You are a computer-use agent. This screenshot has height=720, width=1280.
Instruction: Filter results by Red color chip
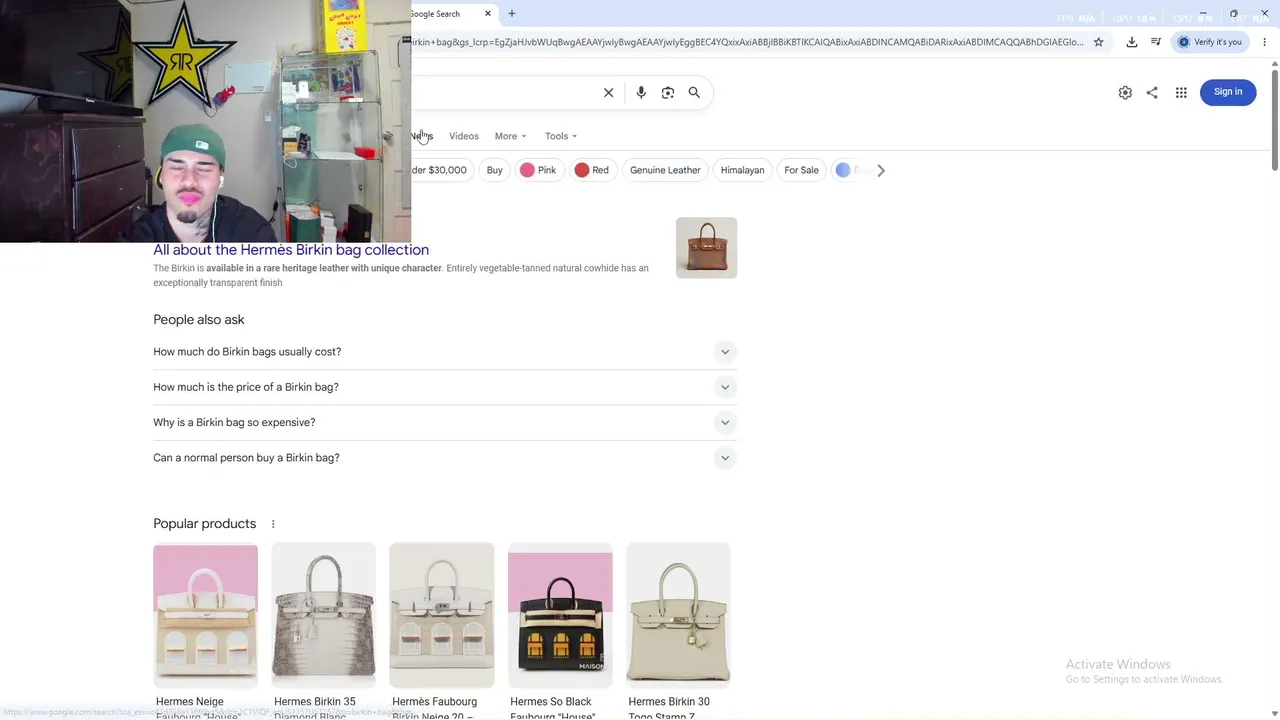coord(592,170)
